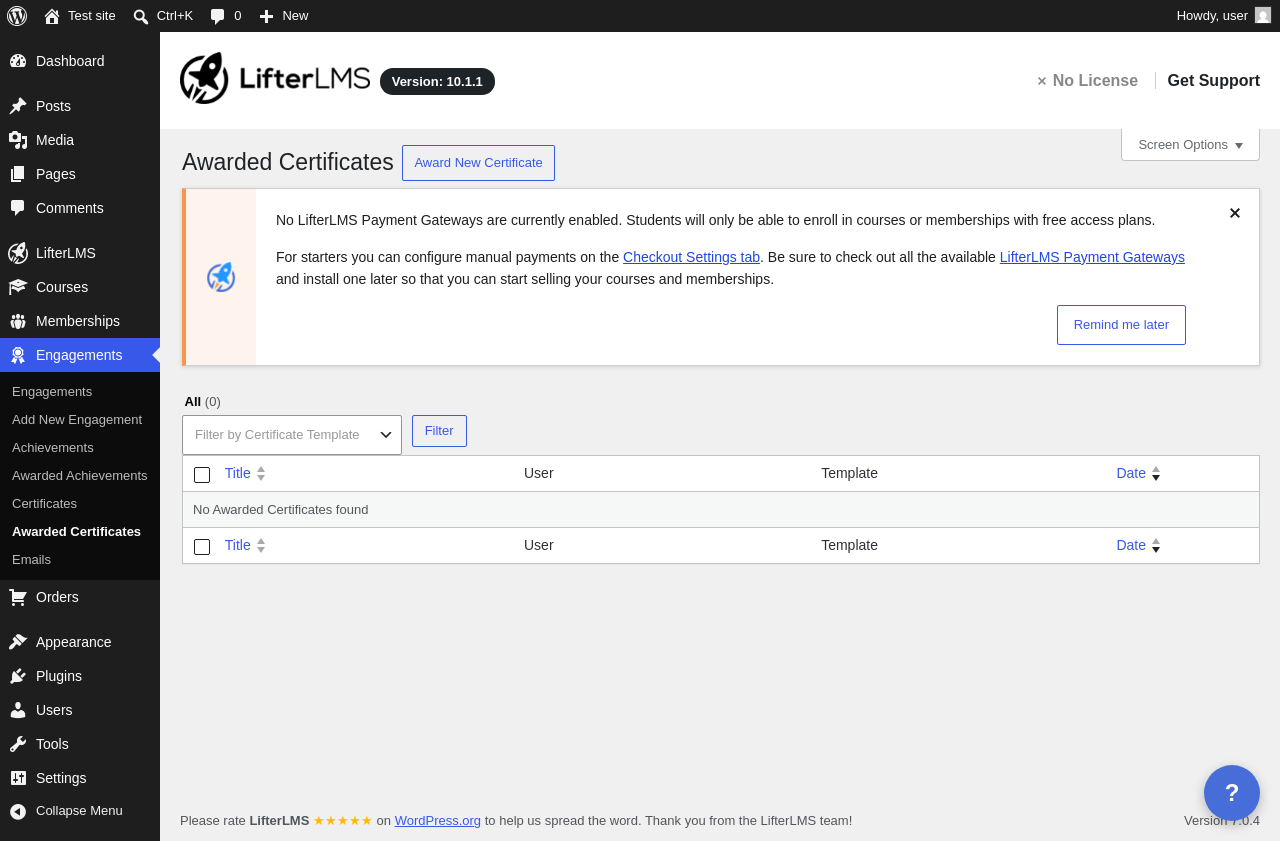Click the New plus icon

pos(266,16)
